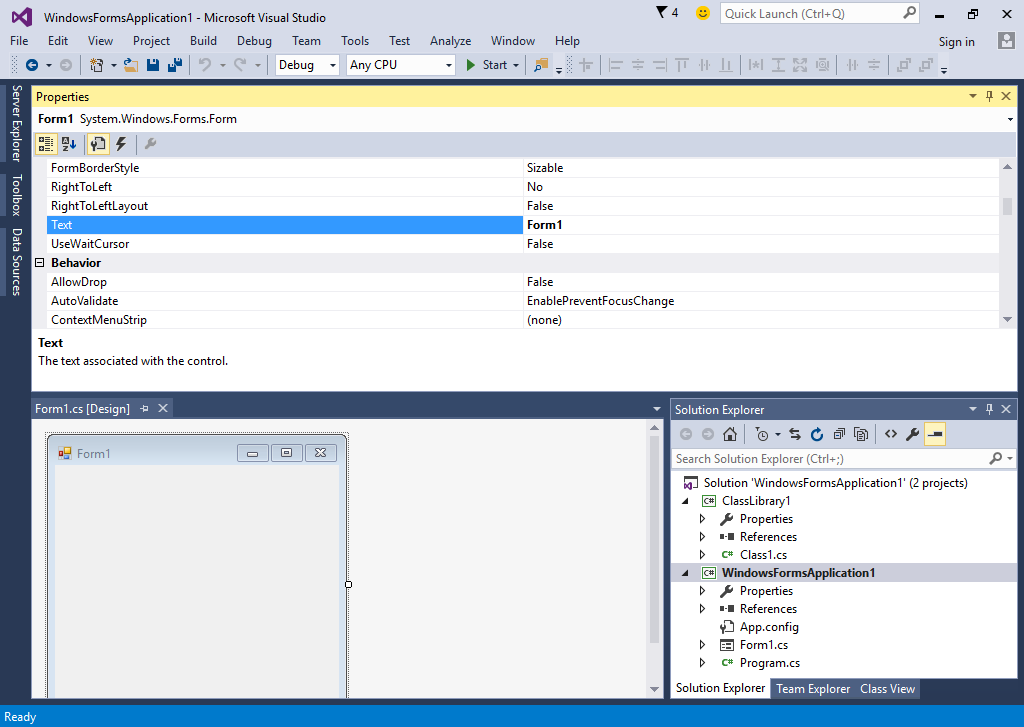Image resolution: width=1024 pixels, height=727 pixels.
Task: Close the Form1.cs [Design] tab
Action: (x=163, y=408)
